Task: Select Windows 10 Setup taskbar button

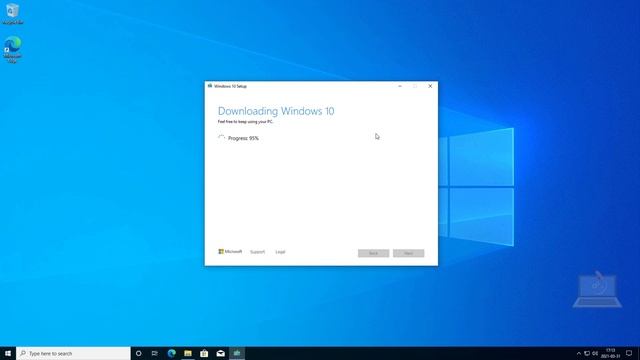Action: (237, 353)
